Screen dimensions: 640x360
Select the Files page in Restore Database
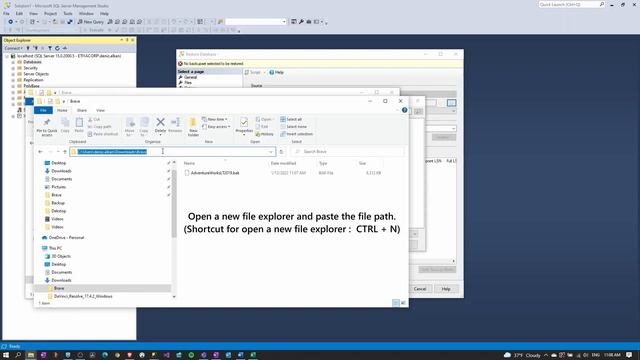188,82
